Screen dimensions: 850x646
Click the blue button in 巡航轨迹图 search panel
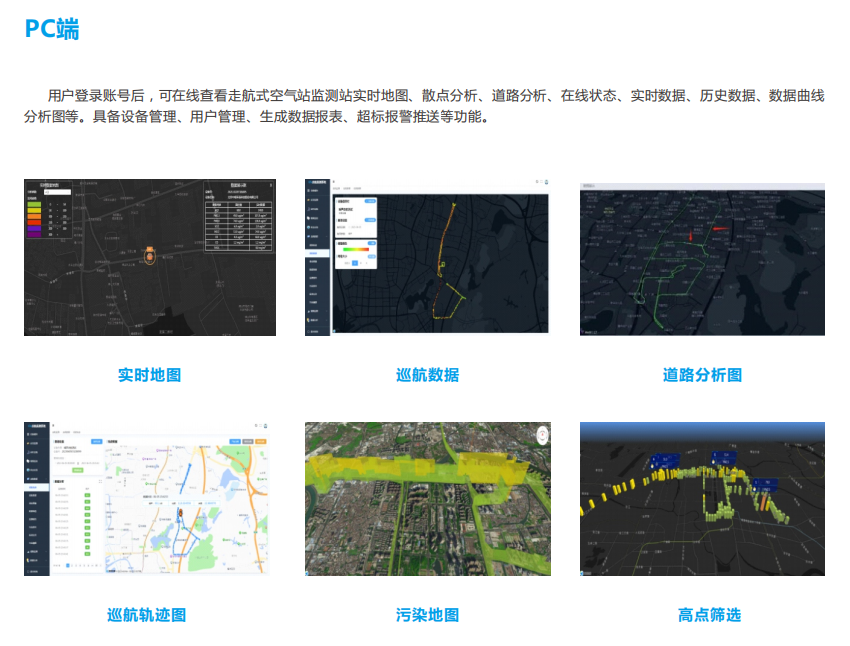[96, 441]
